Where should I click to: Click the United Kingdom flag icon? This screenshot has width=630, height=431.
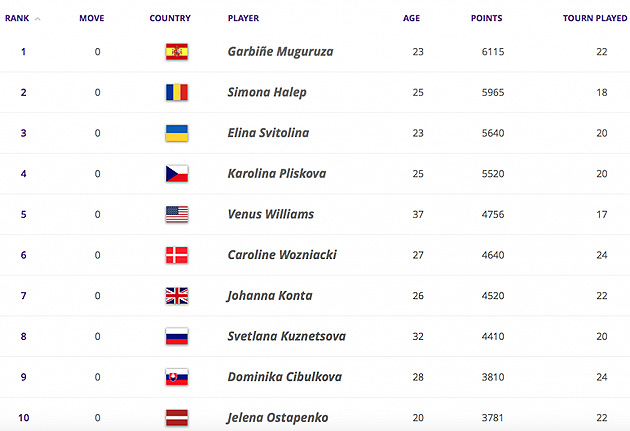tap(177, 296)
